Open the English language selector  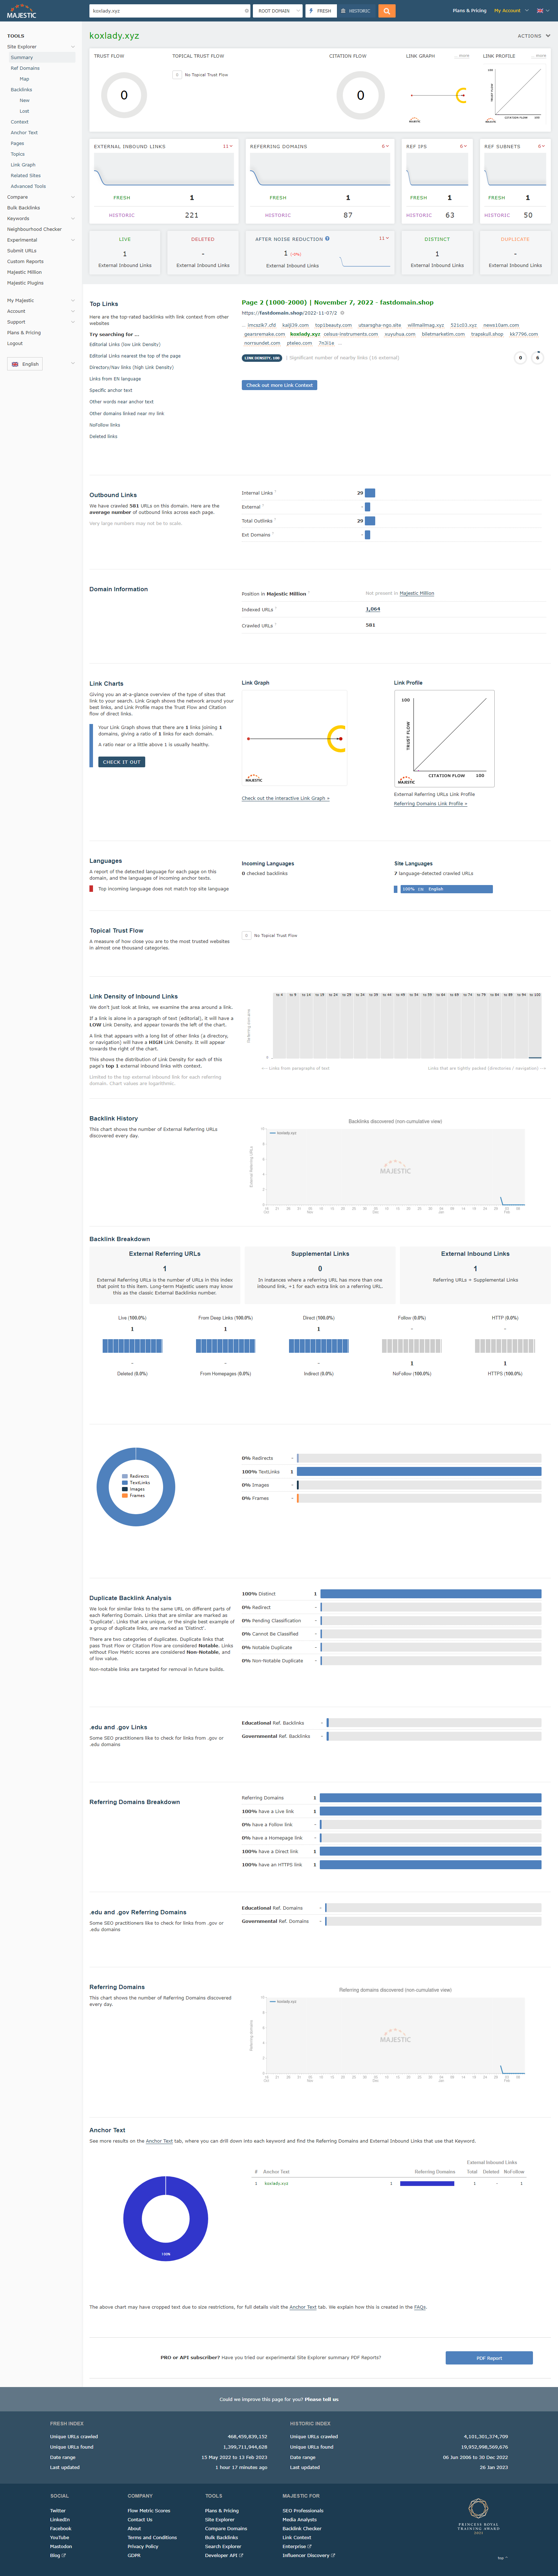click(x=25, y=364)
